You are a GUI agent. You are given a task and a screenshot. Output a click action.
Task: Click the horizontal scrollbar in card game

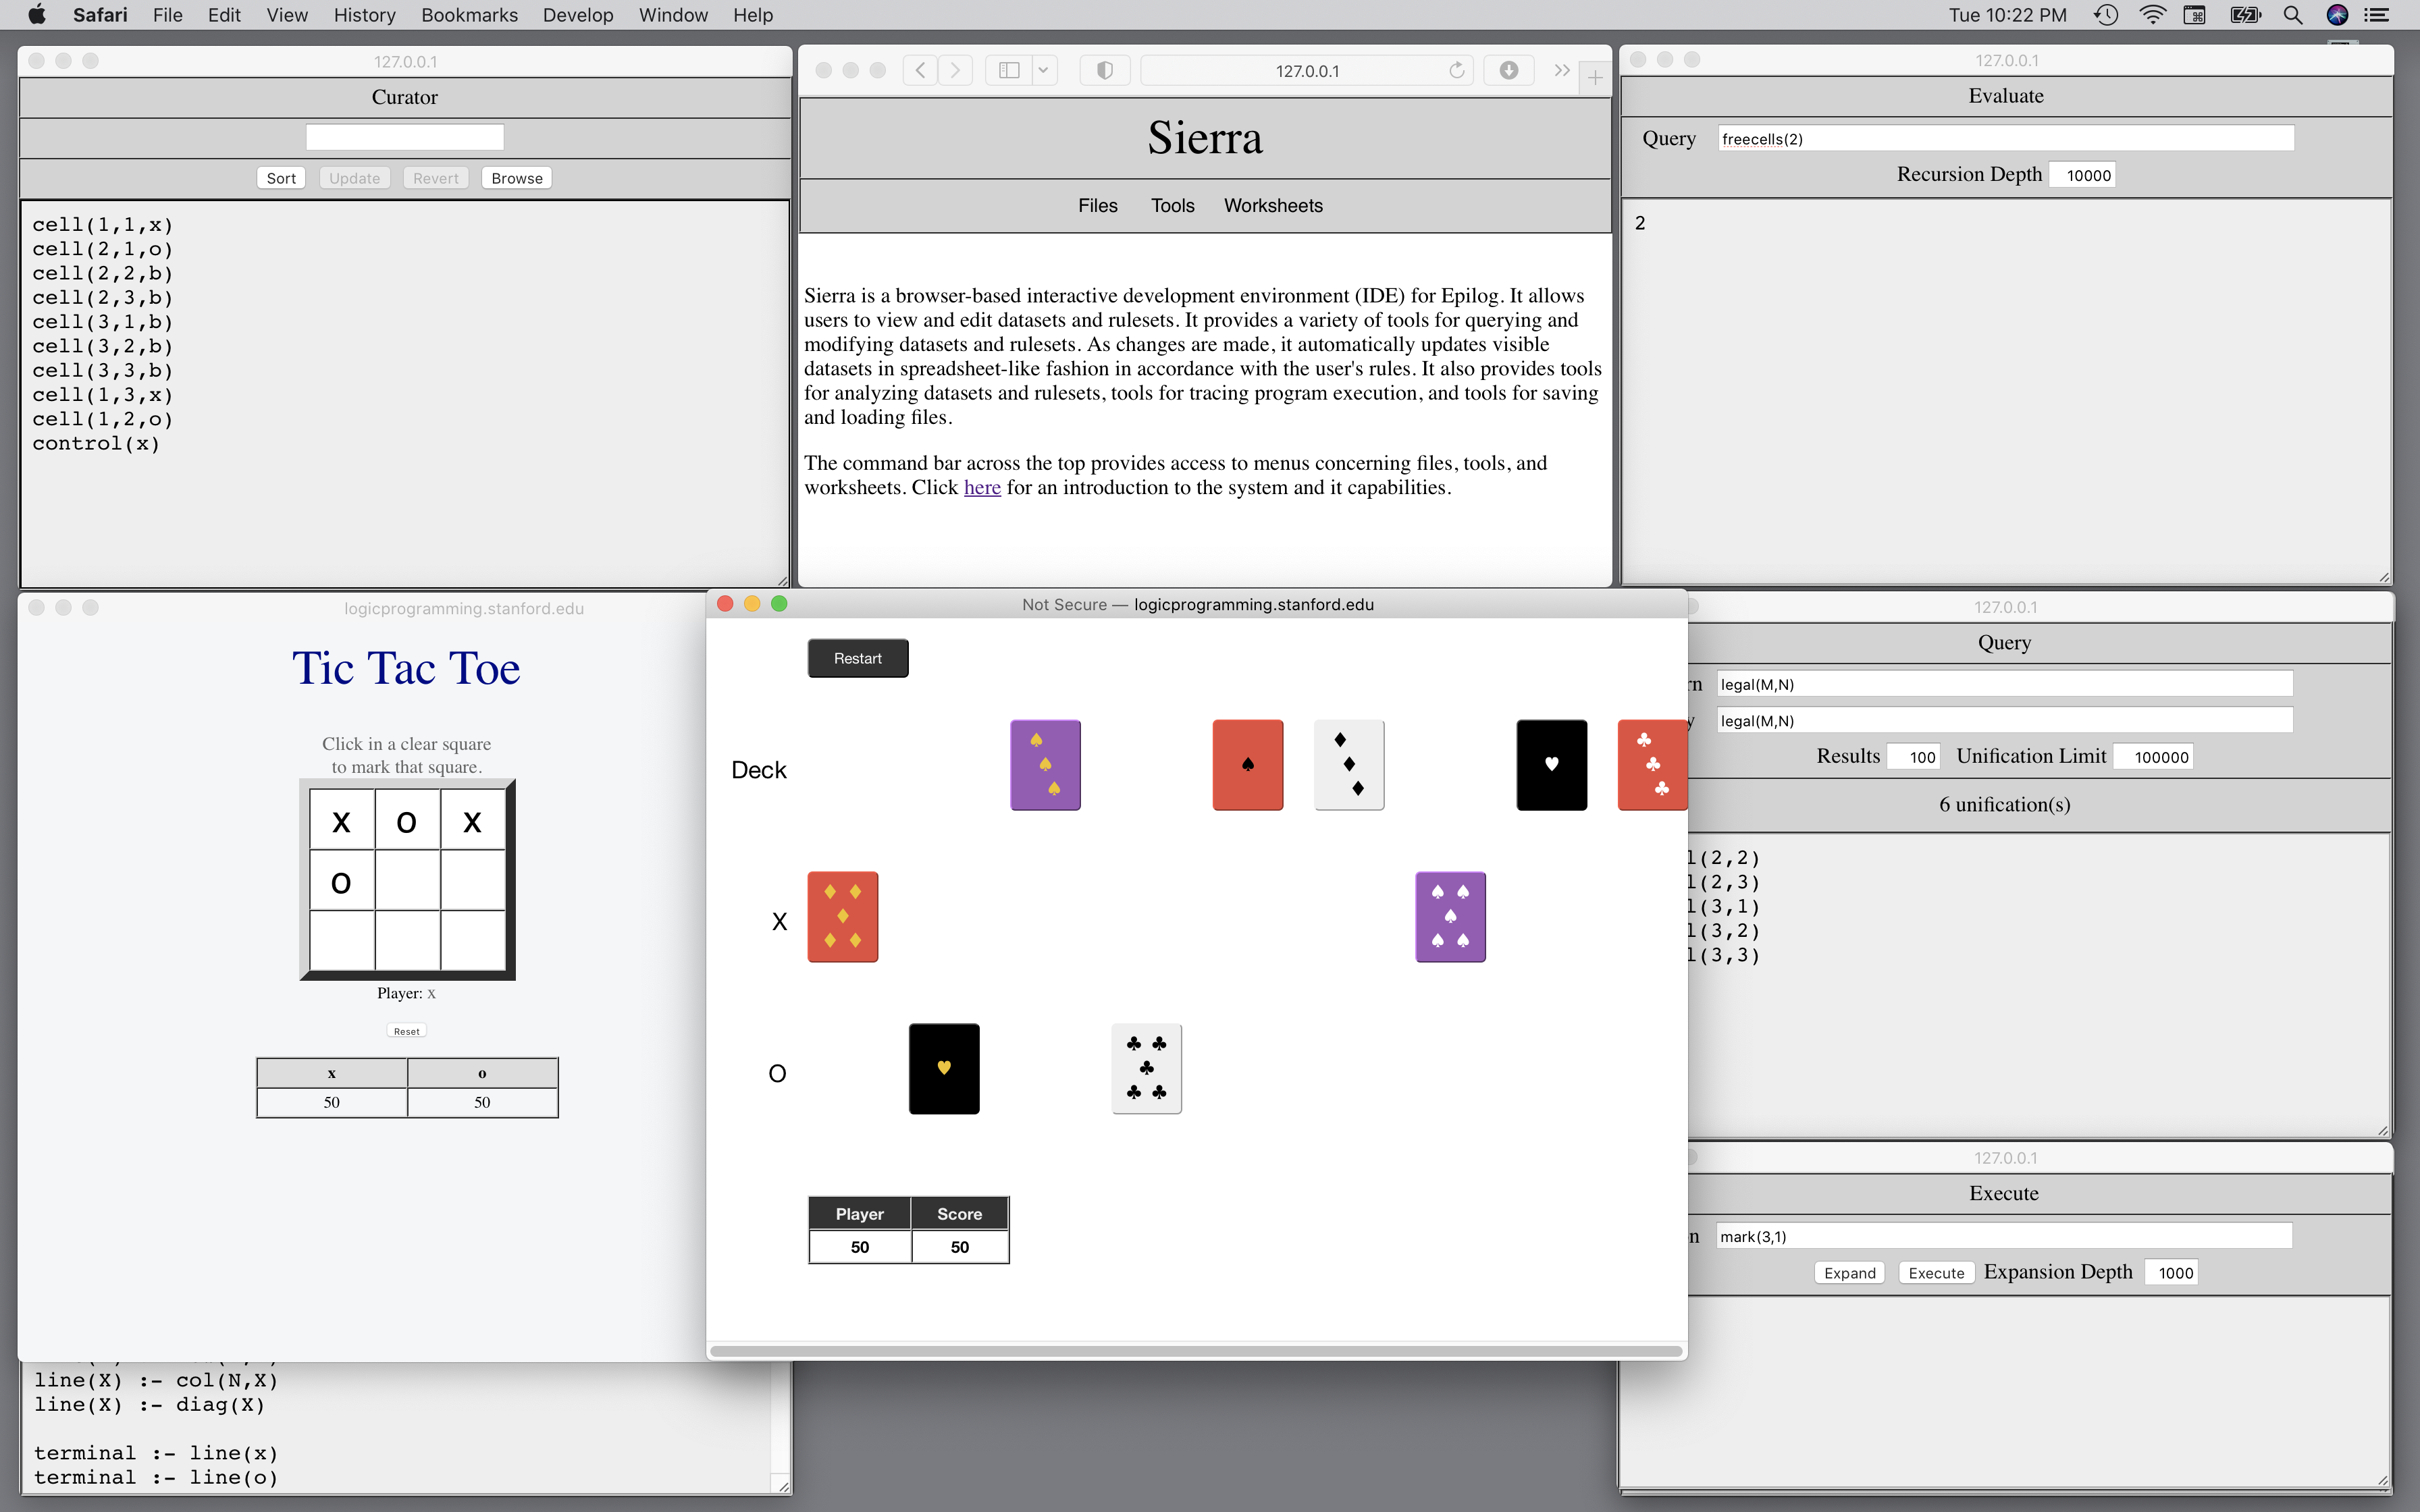pos(1195,1351)
